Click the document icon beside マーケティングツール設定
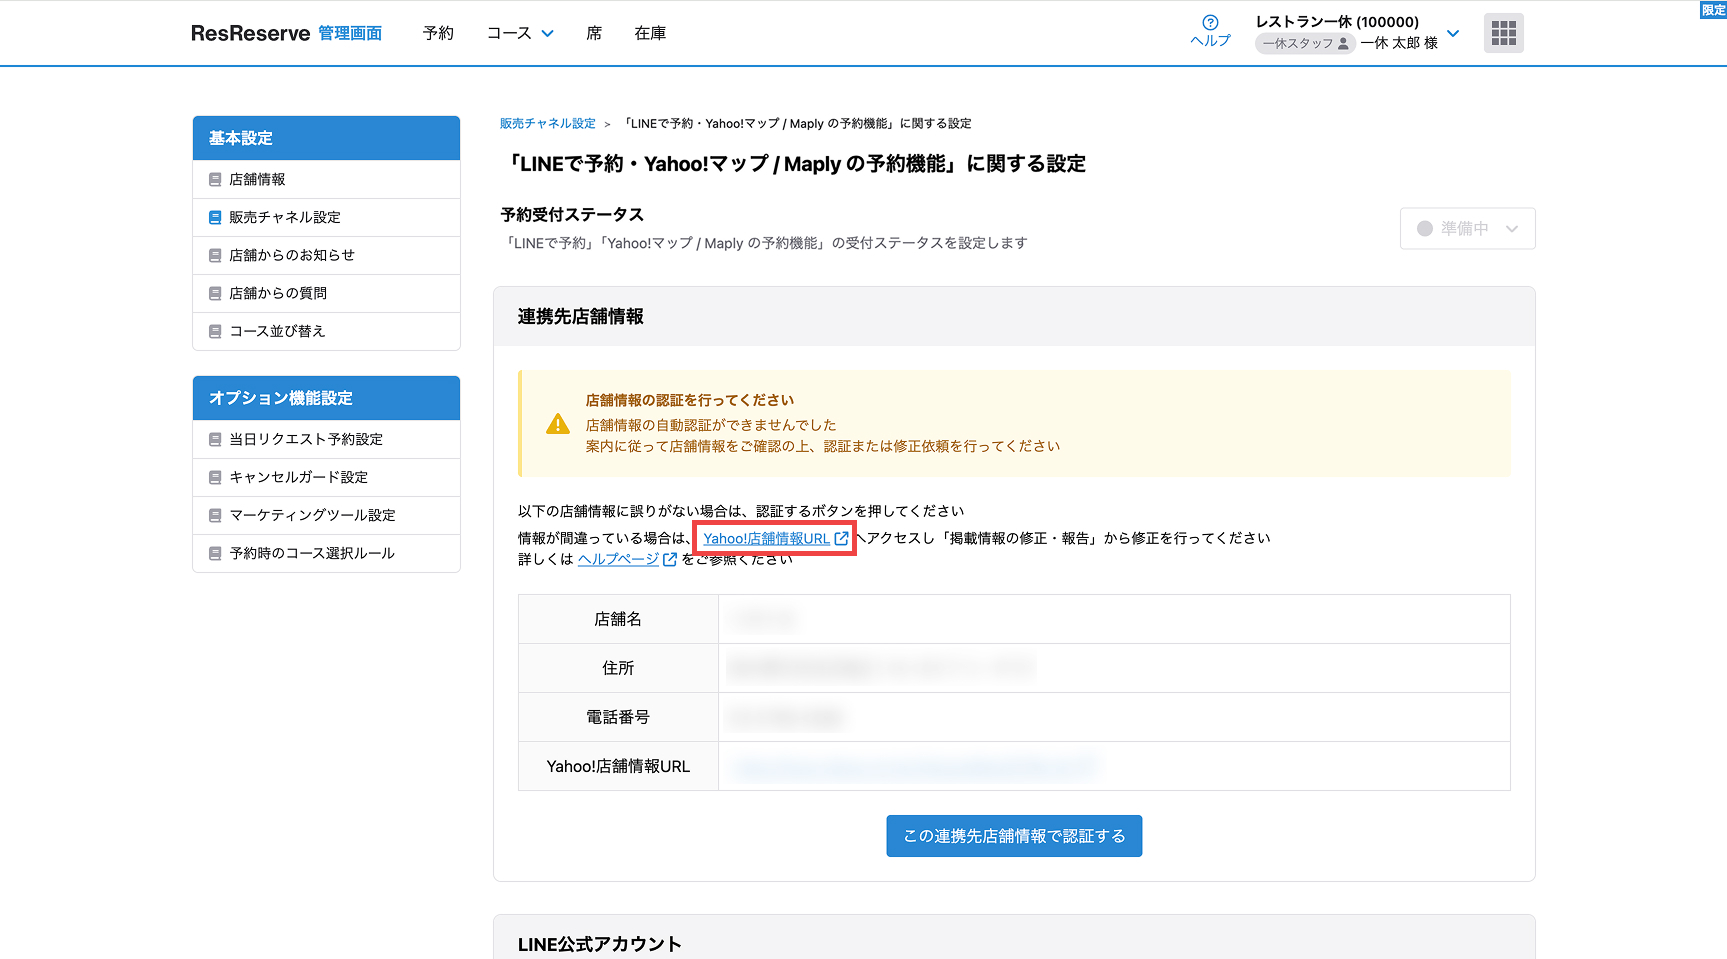The width and height of the screenshot is (1727, 959). click(215, 515)
